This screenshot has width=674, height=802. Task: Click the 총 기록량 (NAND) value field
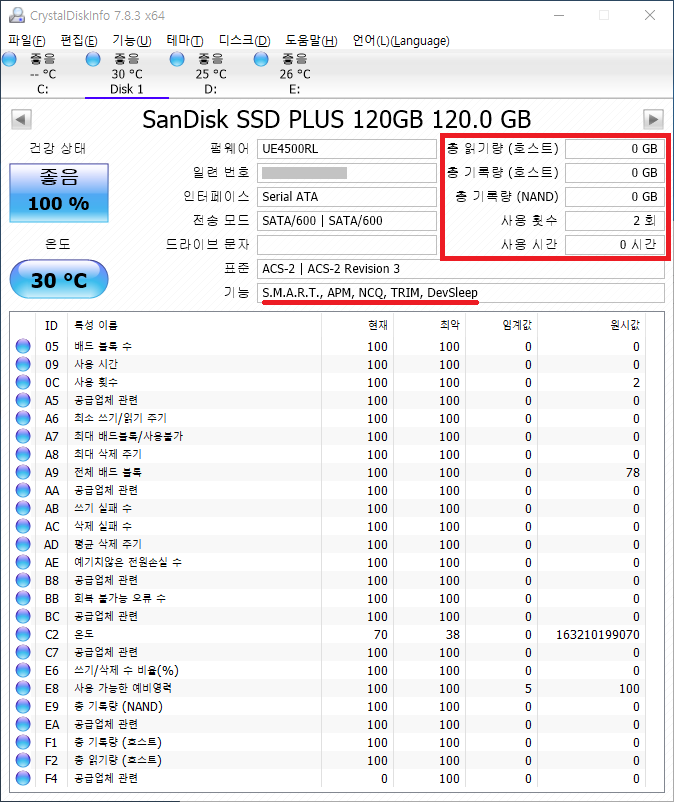pyautogui.click(x=615, y=196)
